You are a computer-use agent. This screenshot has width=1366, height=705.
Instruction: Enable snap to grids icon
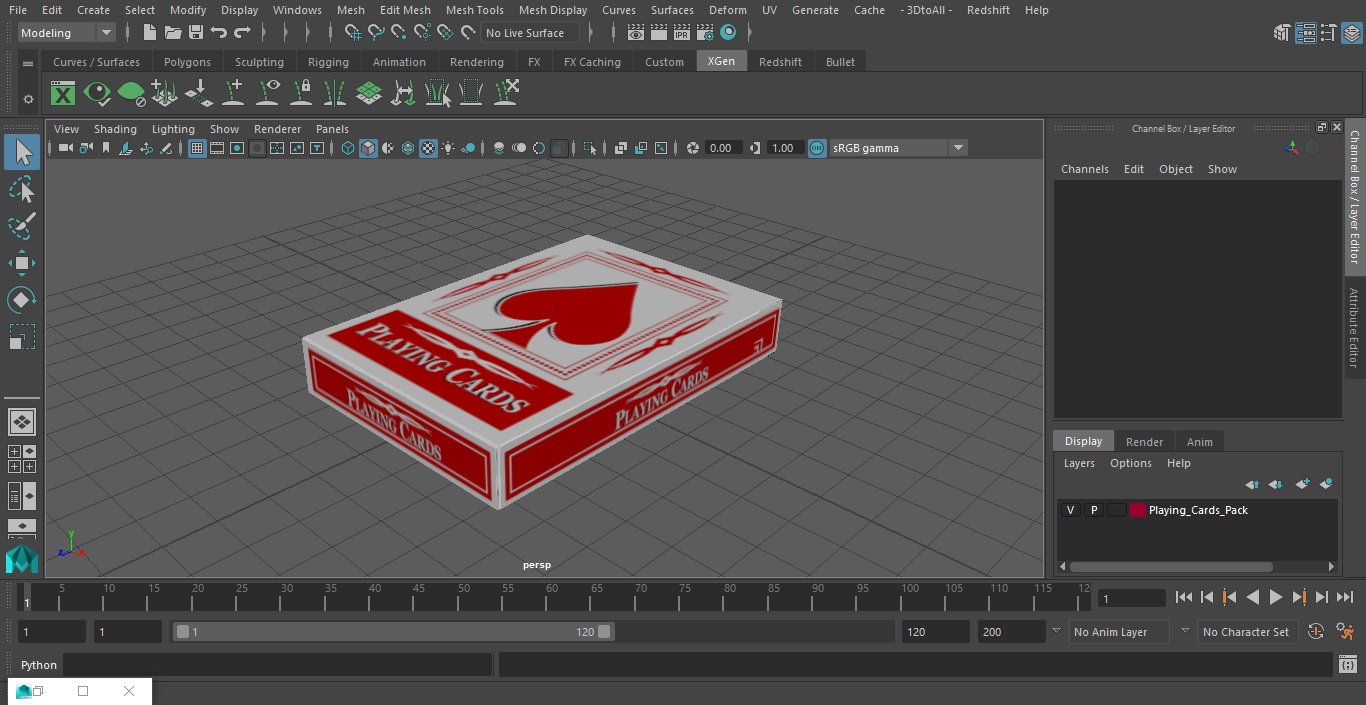click(x=353, y=33)
